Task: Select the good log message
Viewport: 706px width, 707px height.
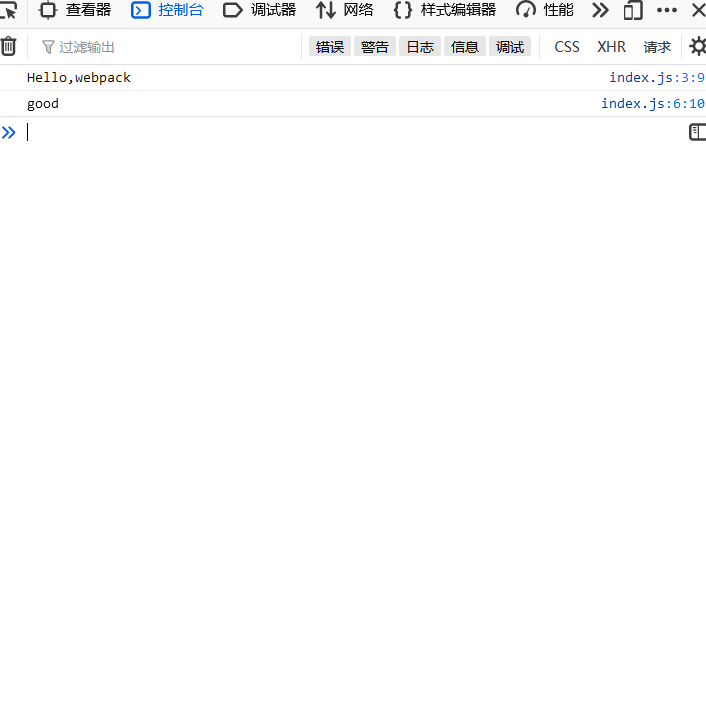Action: coord(43,104)
